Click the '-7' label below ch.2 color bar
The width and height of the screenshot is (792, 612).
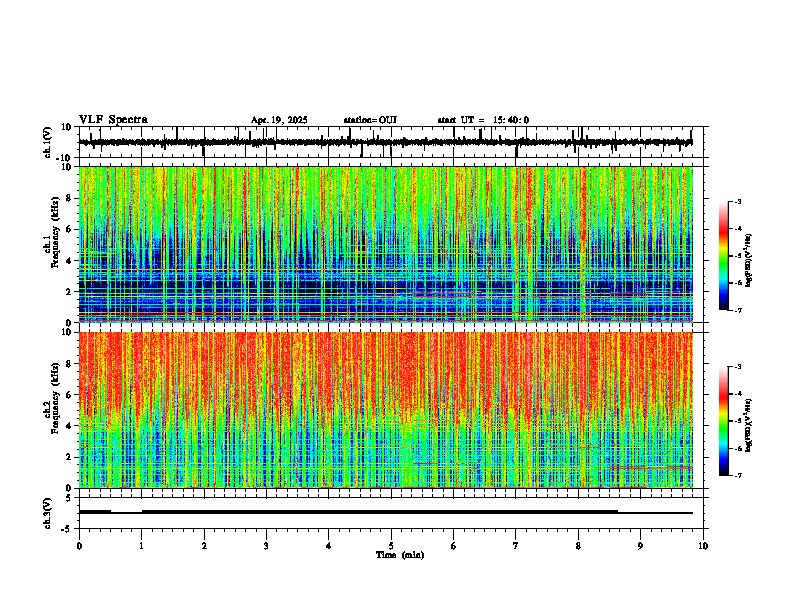tap(737, 476)
